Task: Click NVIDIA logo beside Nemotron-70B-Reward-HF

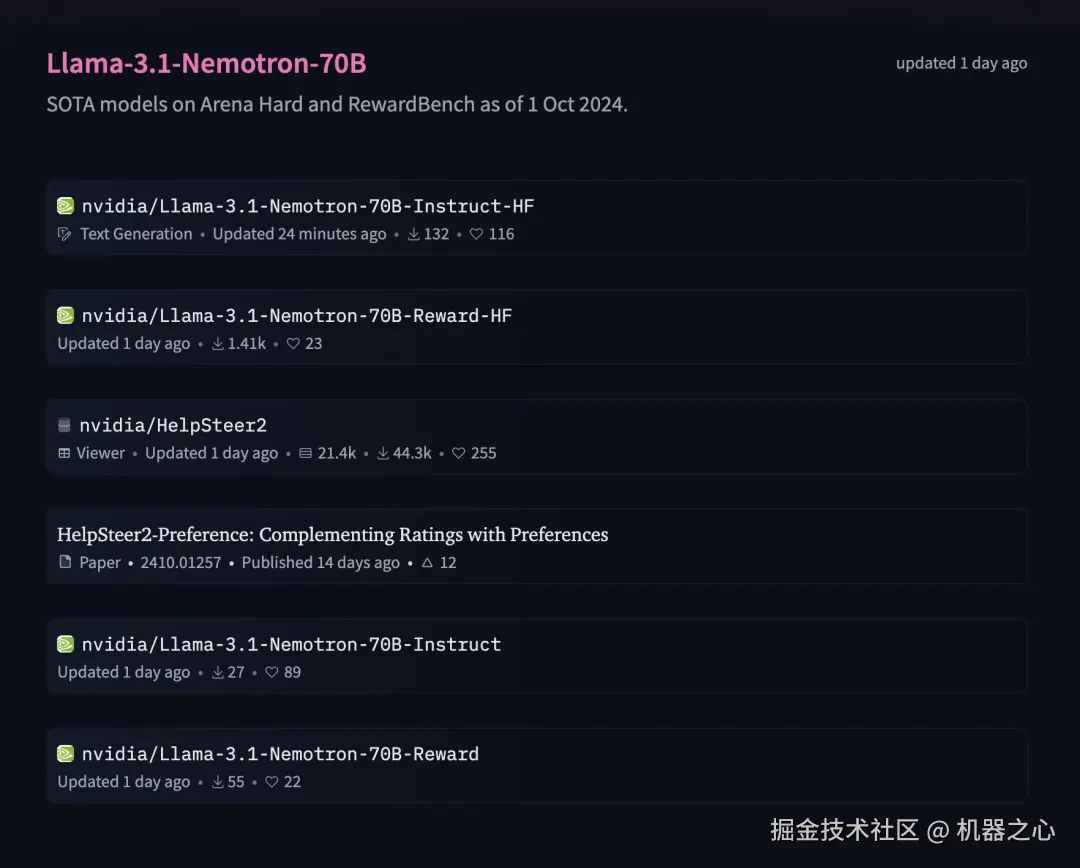Action: [x=65, y=316]
